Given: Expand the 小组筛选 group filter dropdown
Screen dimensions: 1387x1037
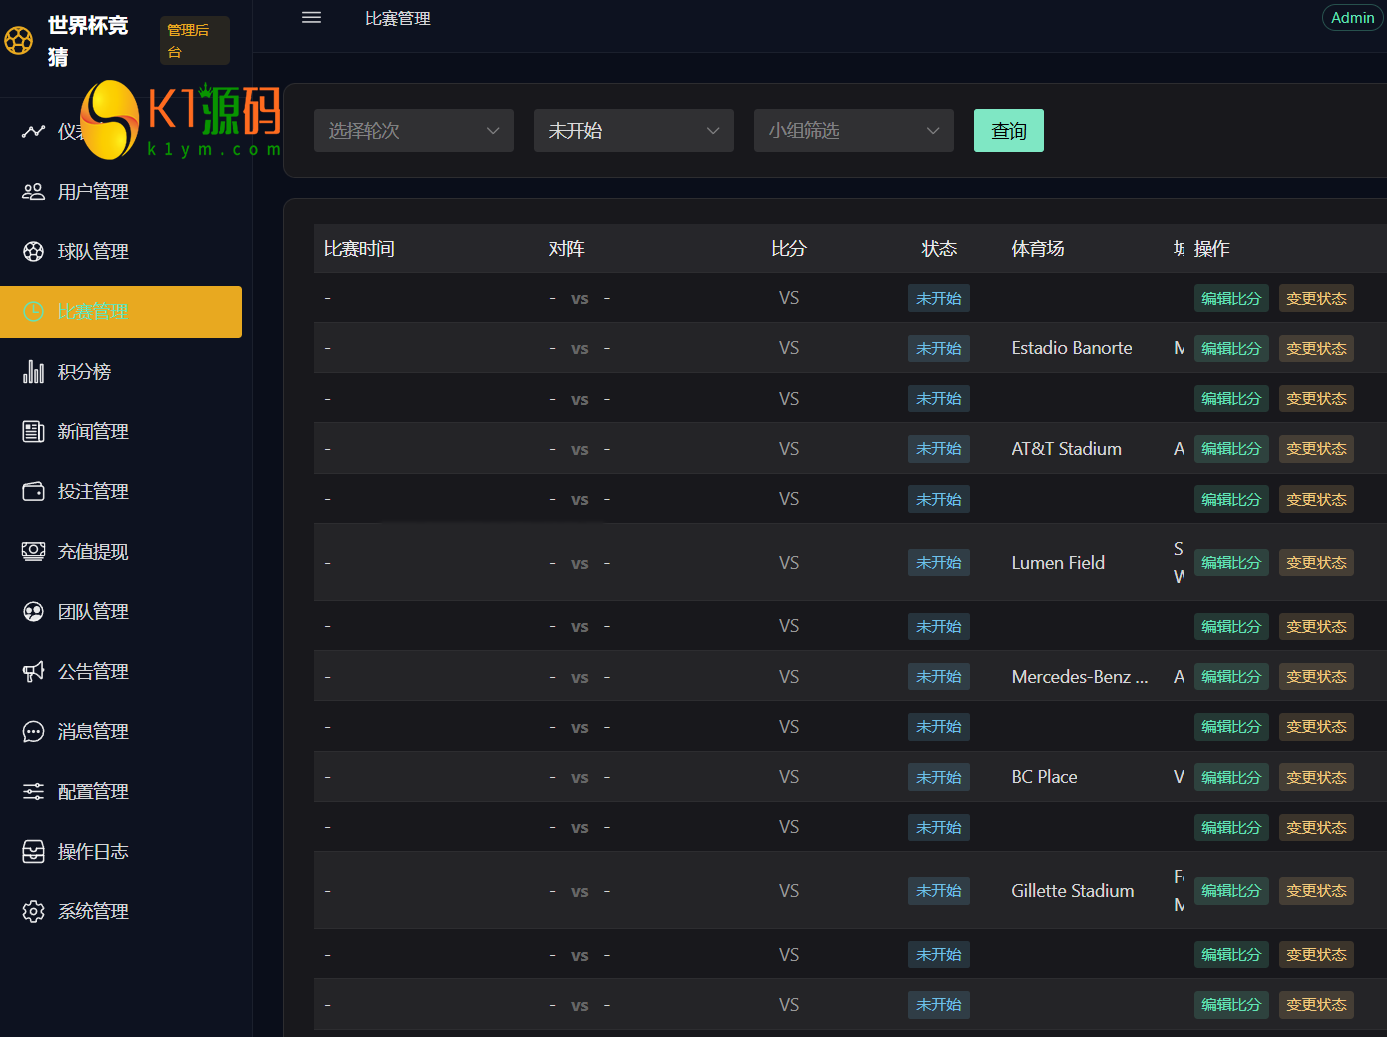Looking at the screenshot, I should point(854,131).
